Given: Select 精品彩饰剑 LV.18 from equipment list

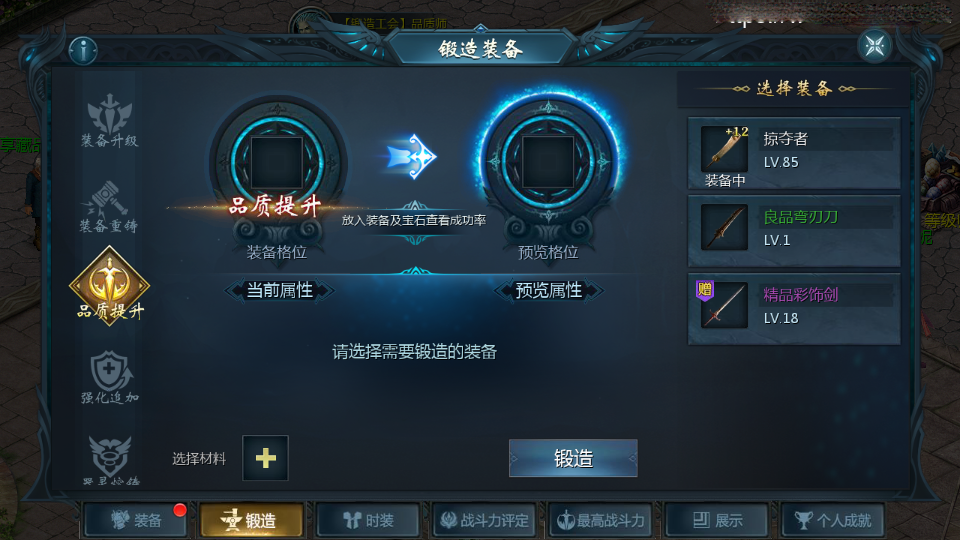Looking at the screenshot, I should click(794, 309).
